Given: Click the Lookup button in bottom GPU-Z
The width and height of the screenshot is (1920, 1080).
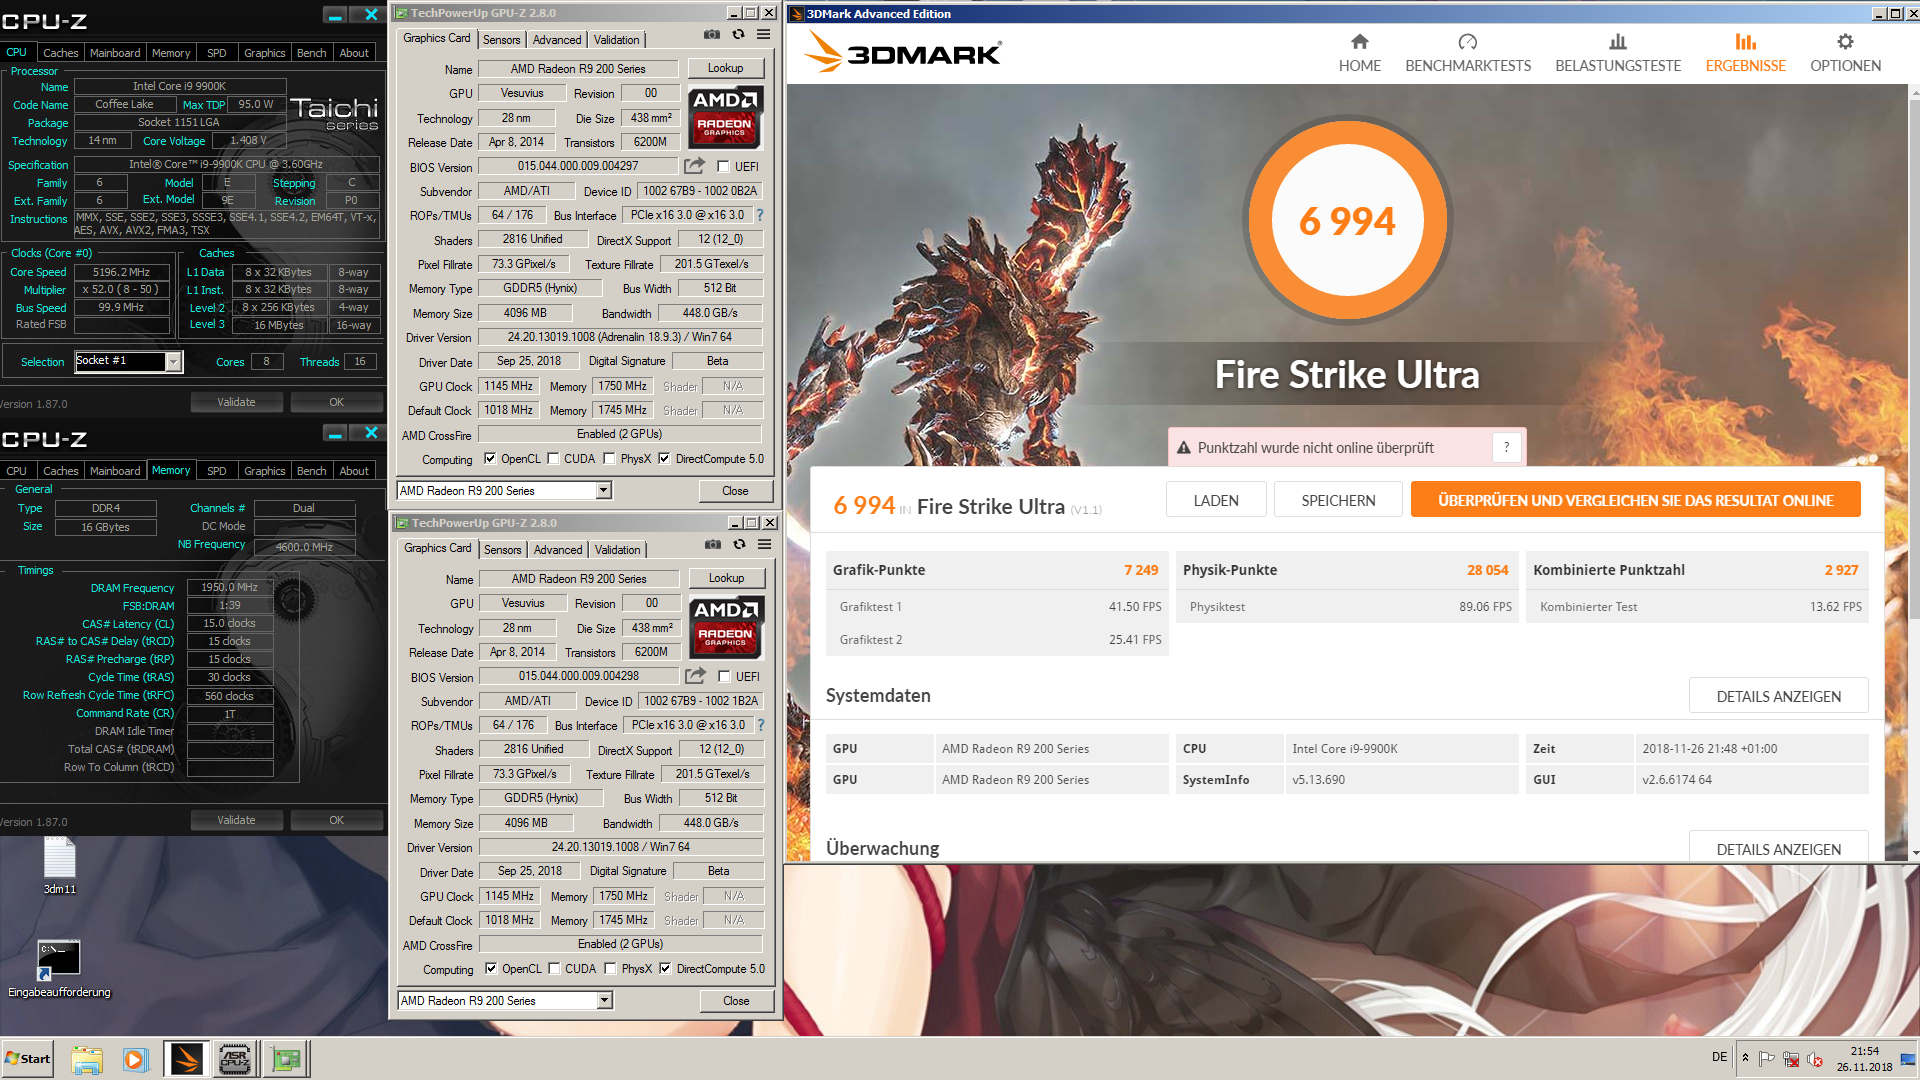Looking at the screenshot, I should coord(726,579).
